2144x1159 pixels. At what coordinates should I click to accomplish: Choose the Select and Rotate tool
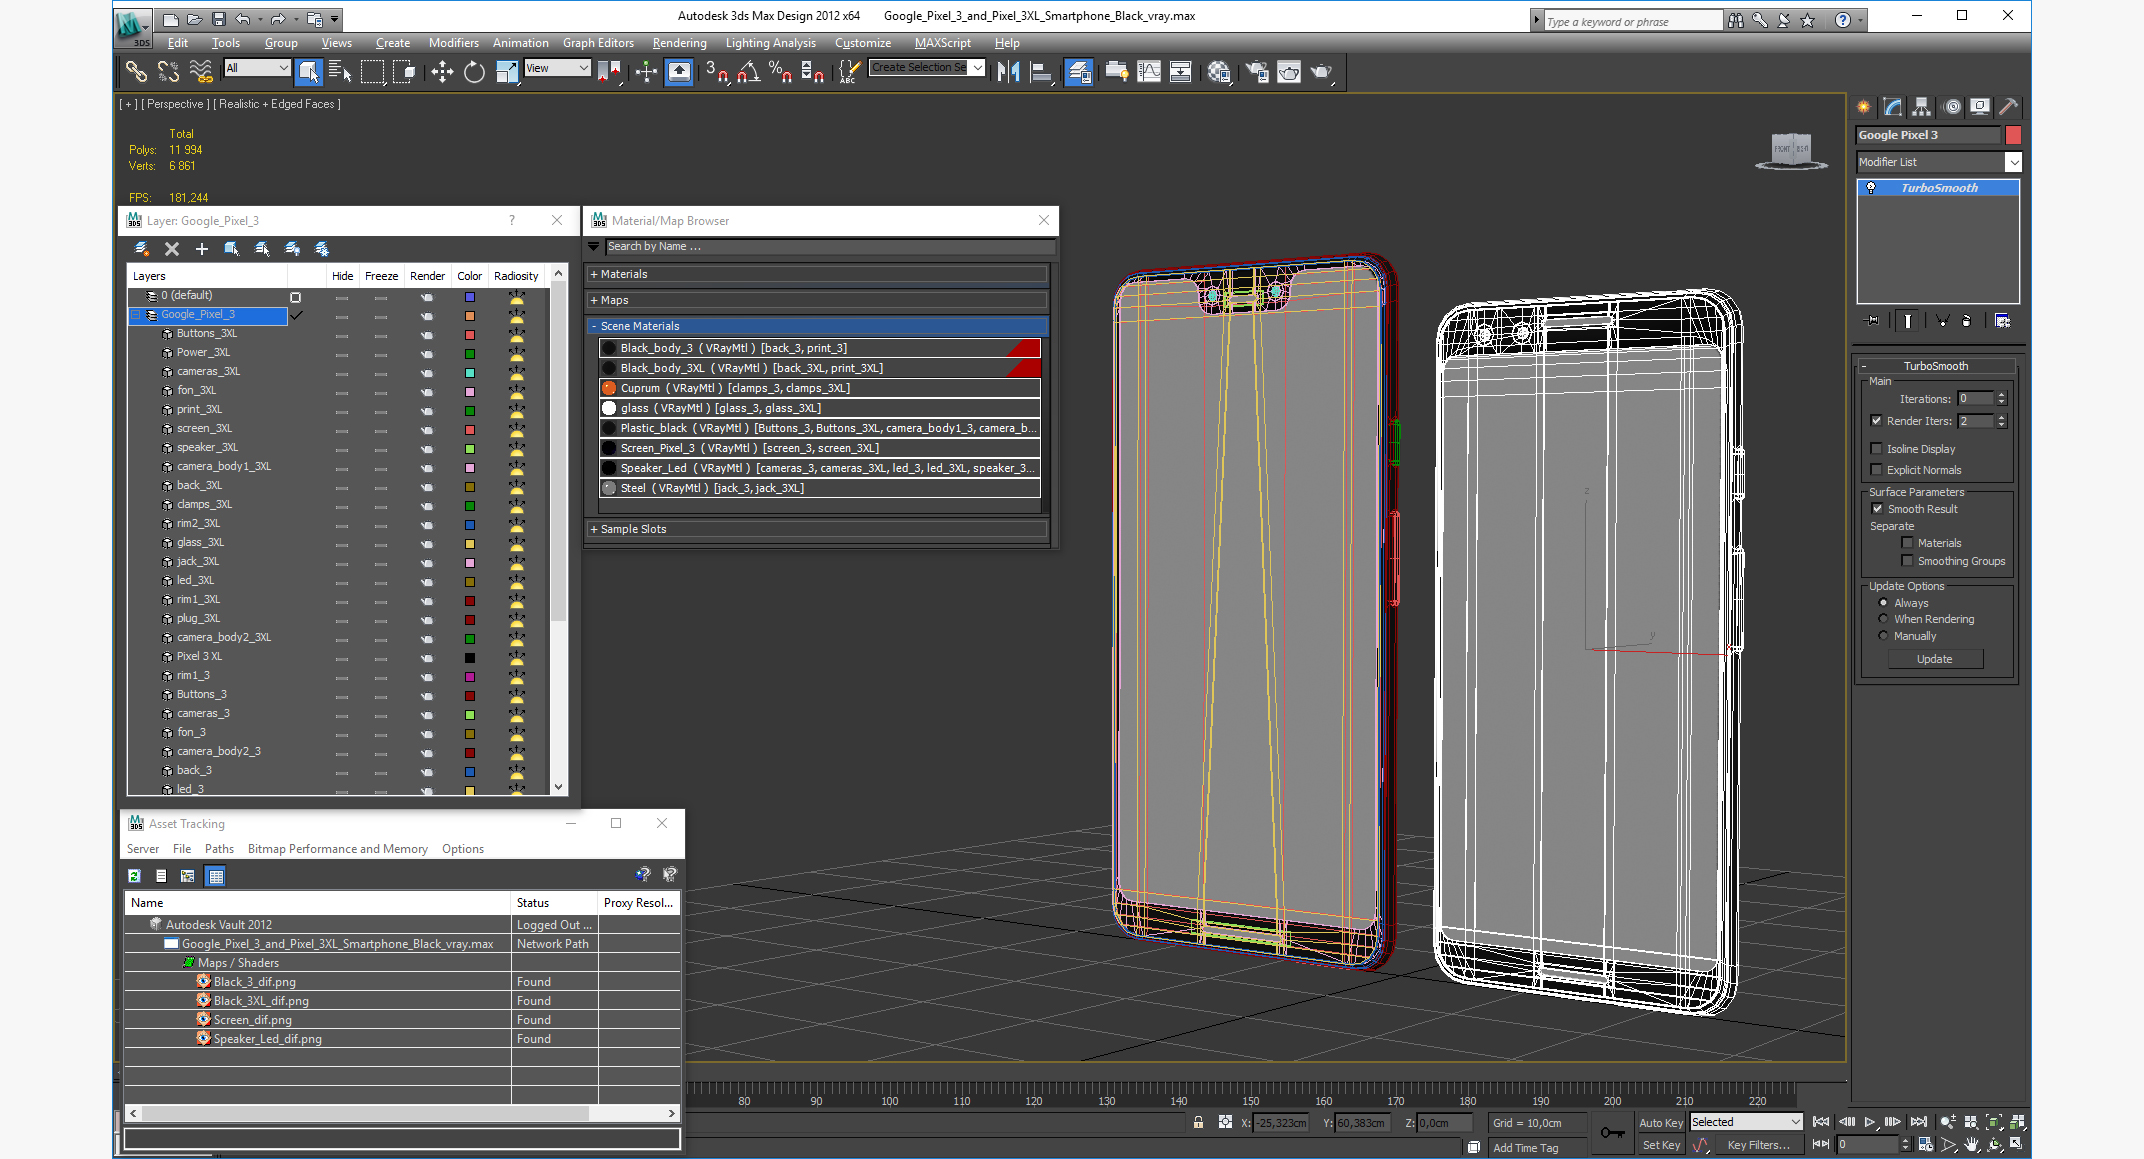pos(474,71)
